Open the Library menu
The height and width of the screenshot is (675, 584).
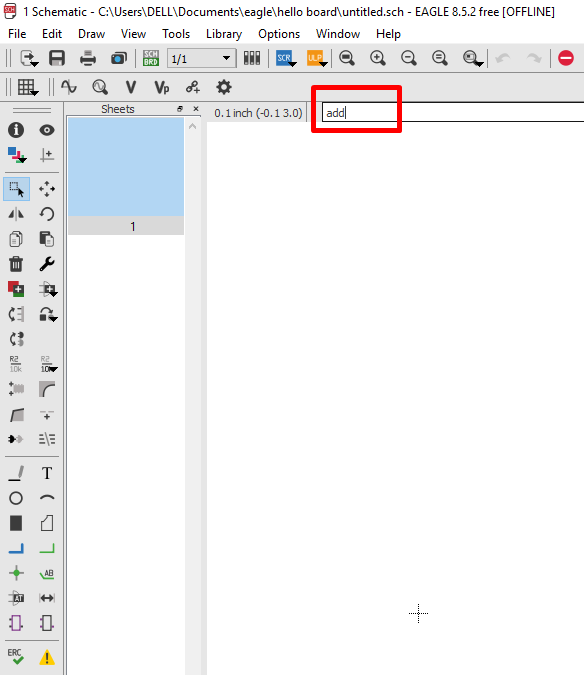[224, 34]
